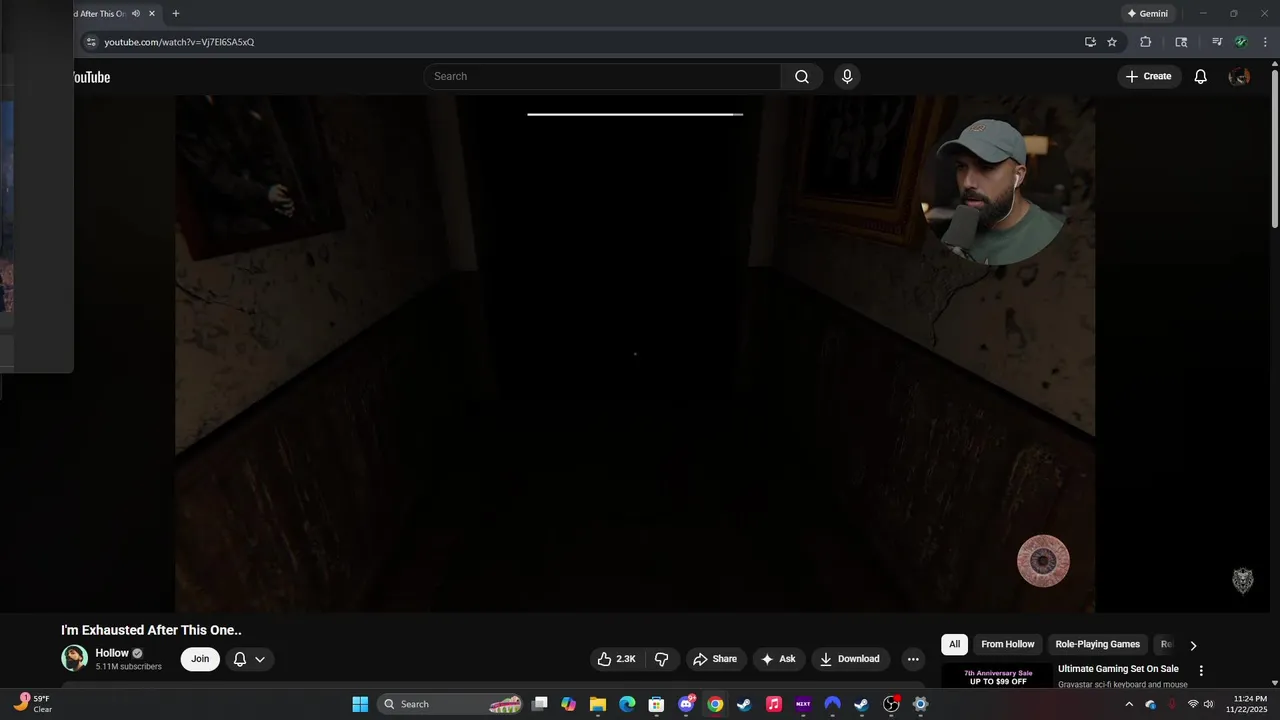The image size is (1280, 720).
Task: Open the Settings gear on the taskbar
Action: [920, 704]
